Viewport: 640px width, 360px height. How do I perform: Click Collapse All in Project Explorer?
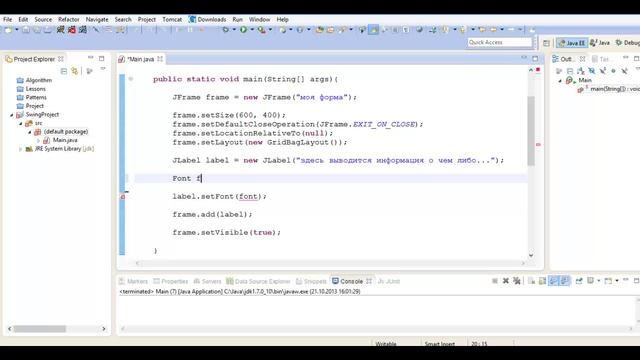pos(64,71)
